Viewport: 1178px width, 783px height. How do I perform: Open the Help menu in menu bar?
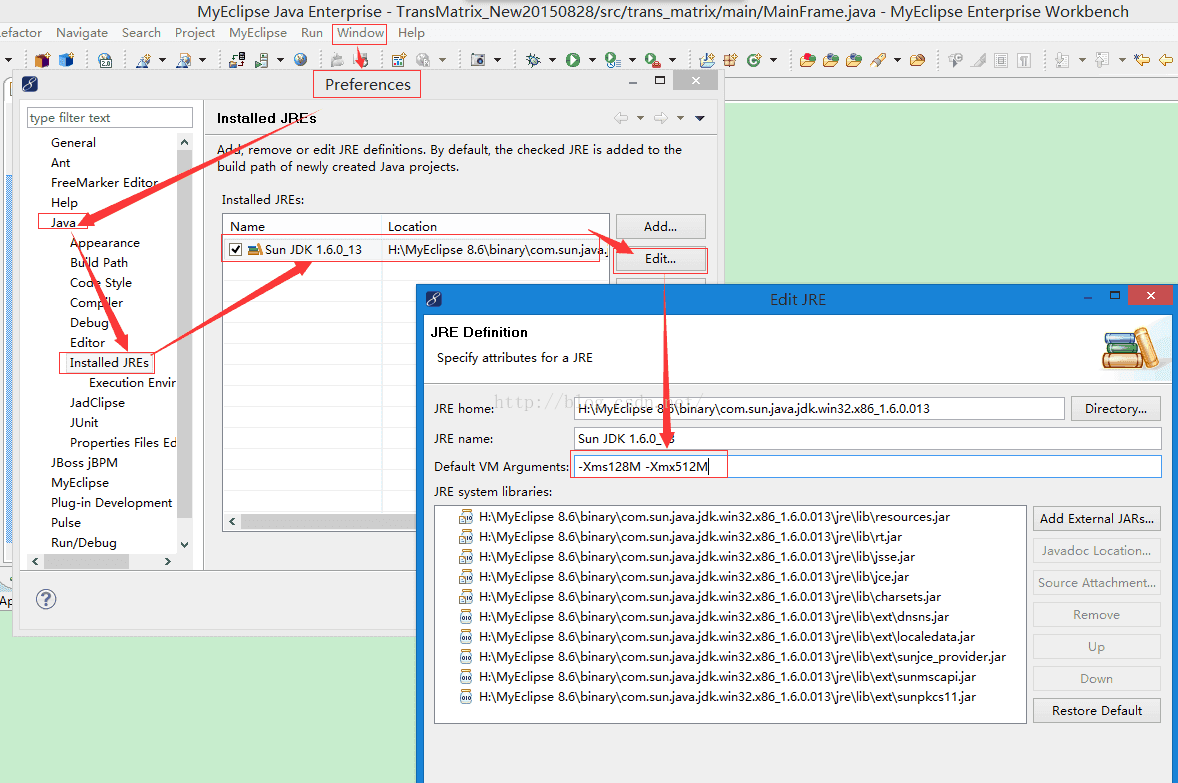411,33
